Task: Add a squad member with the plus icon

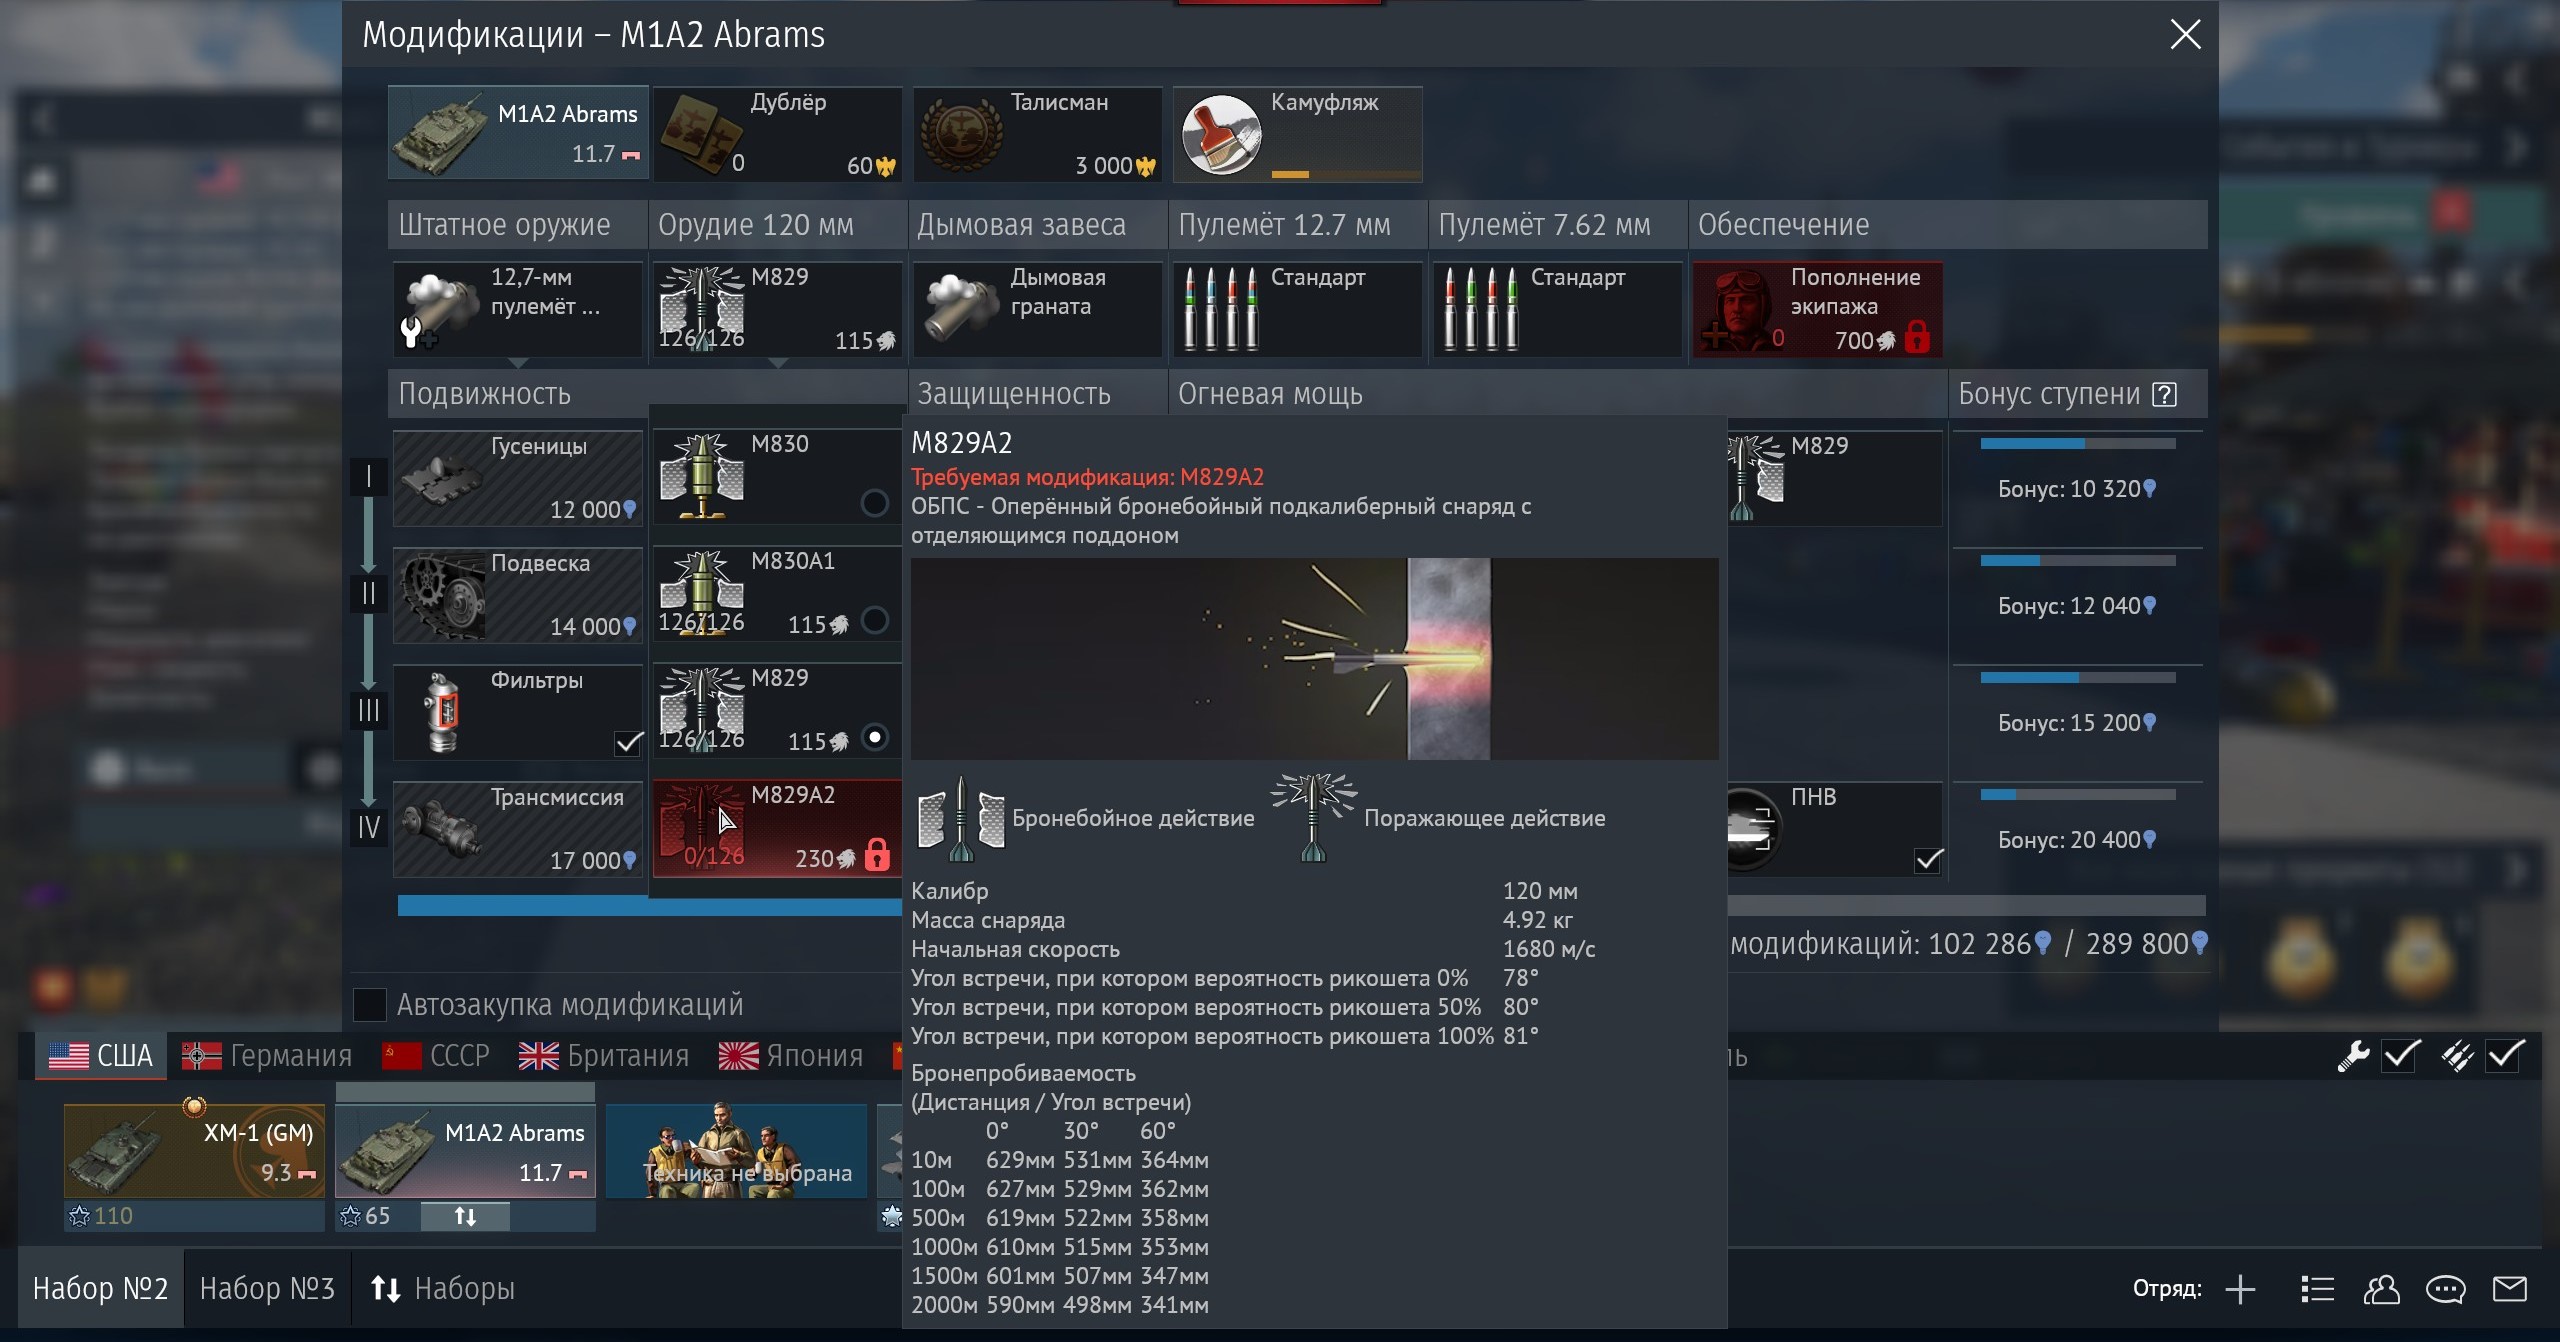Action: pos(2240,1289)
